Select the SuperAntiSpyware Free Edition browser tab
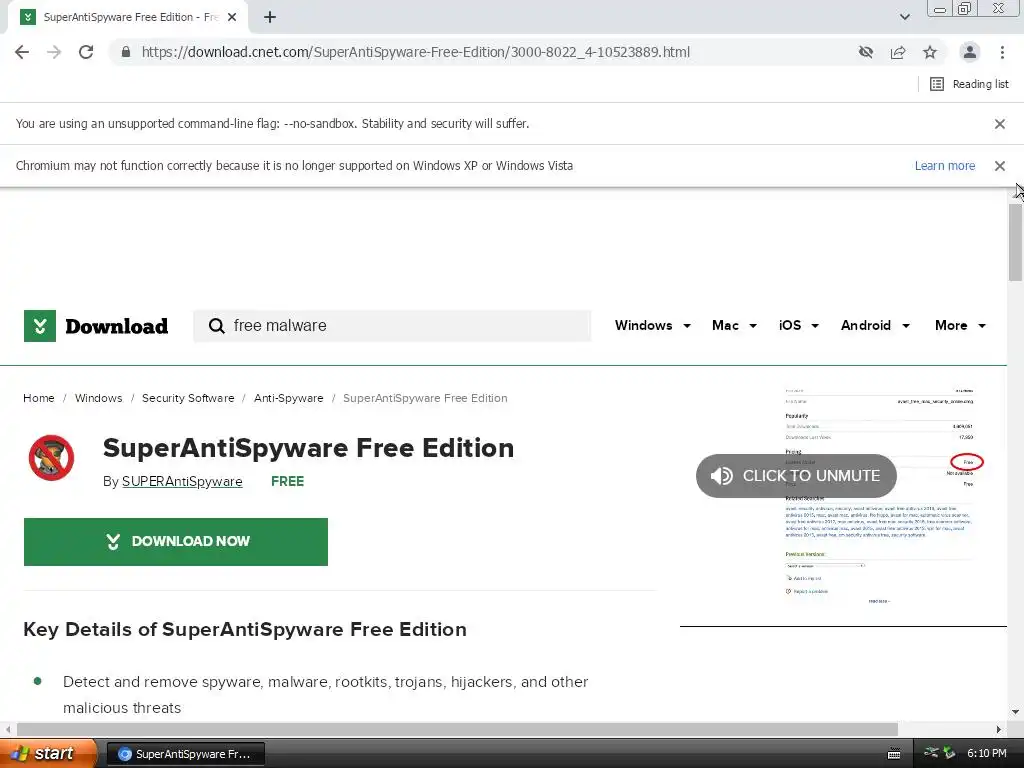Viewport: 1024px width, 768px height. pyautogui.click(x=128, y=18)
